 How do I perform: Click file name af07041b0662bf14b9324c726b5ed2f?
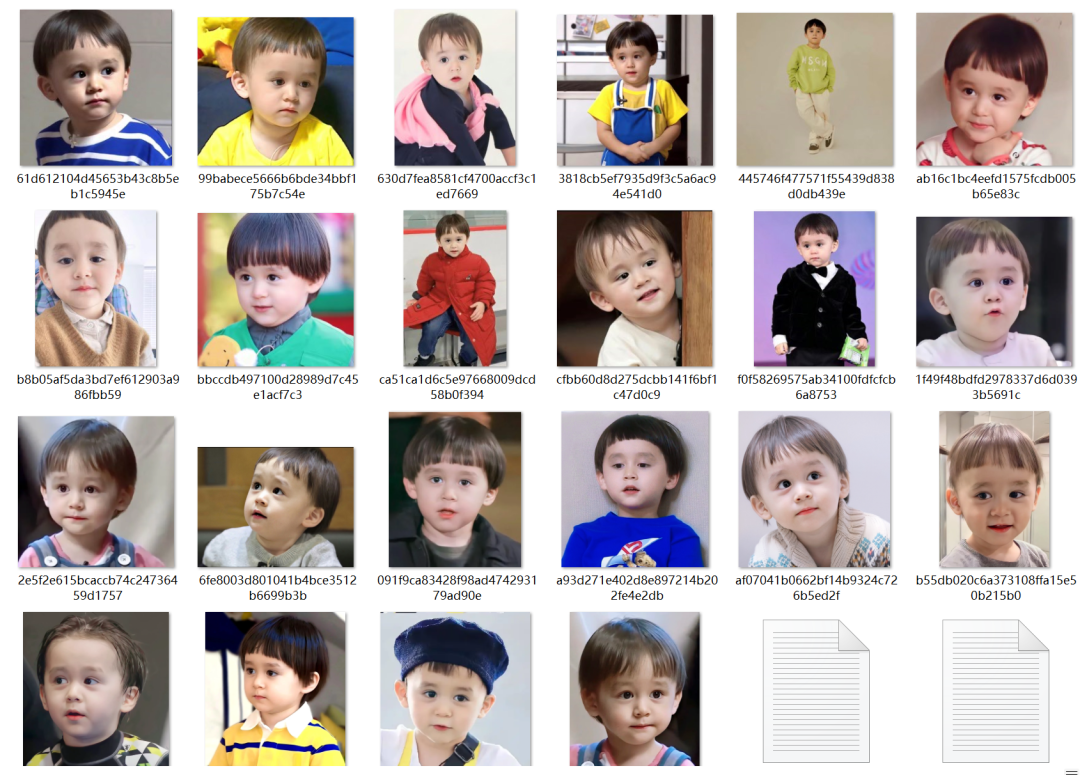point(816,588)
